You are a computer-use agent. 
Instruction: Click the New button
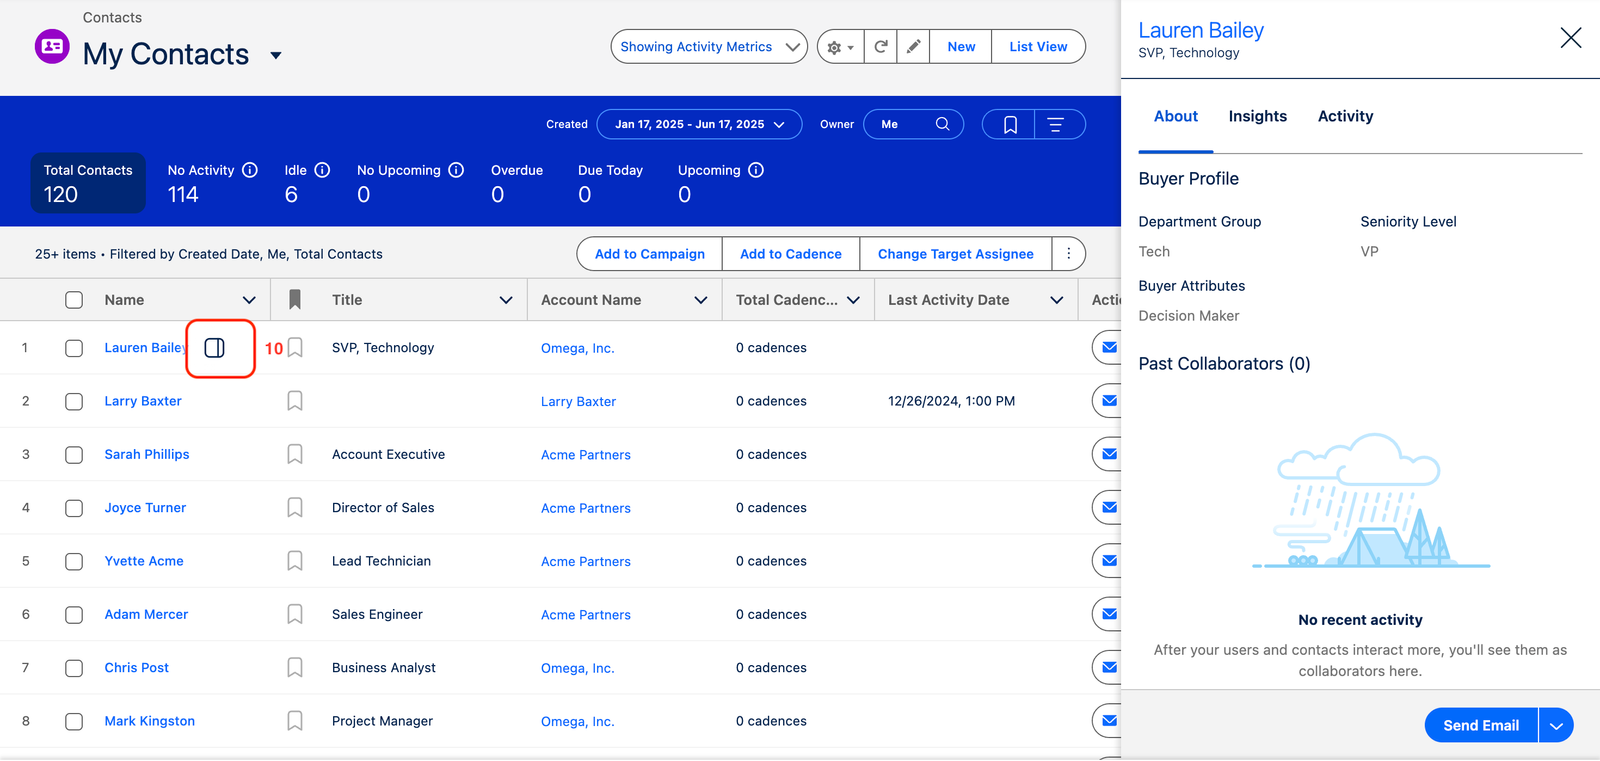961,47
